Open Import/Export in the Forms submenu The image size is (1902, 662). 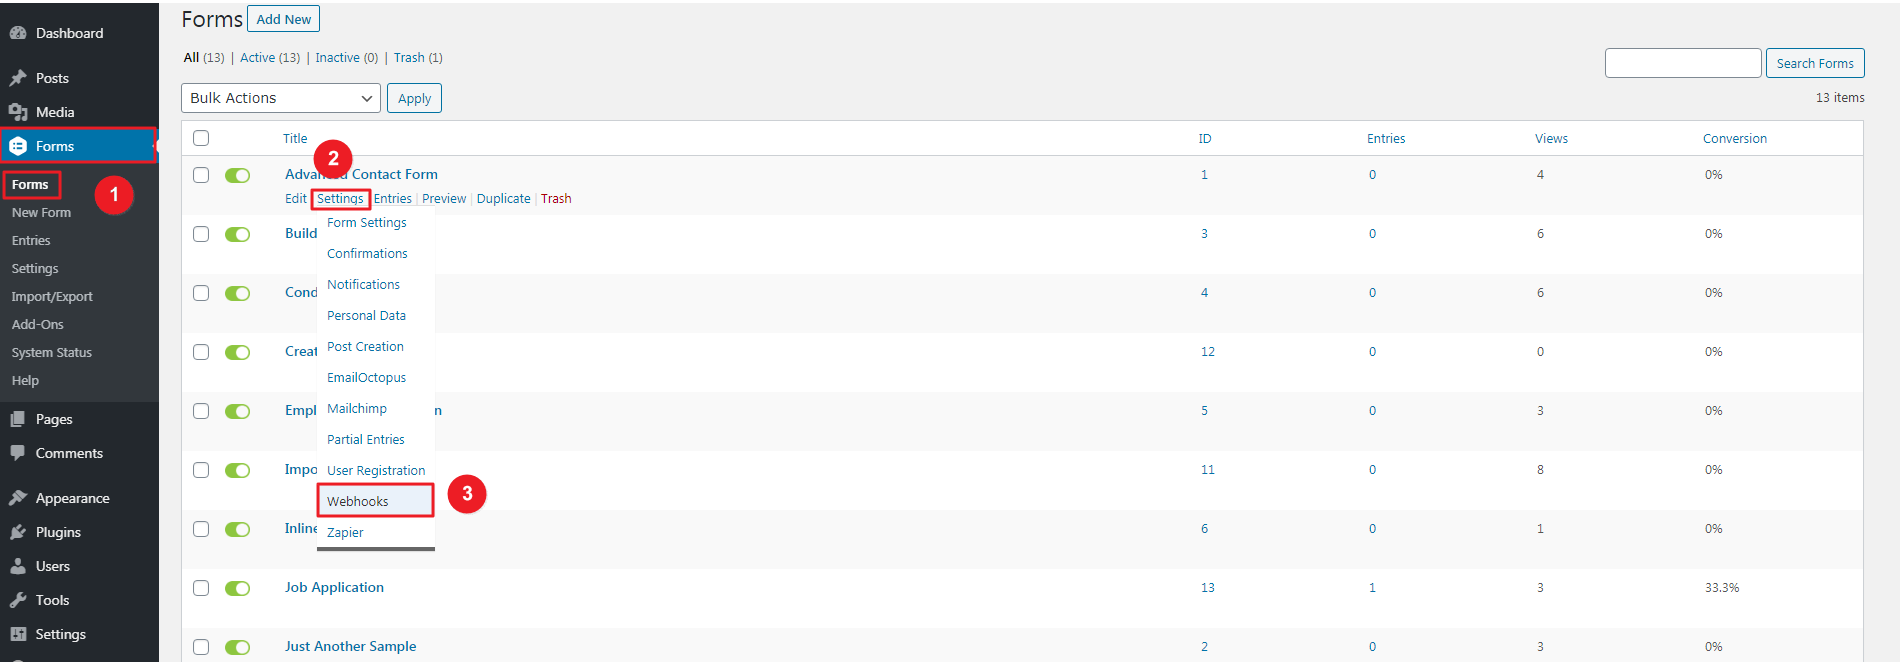pos(52,297)
